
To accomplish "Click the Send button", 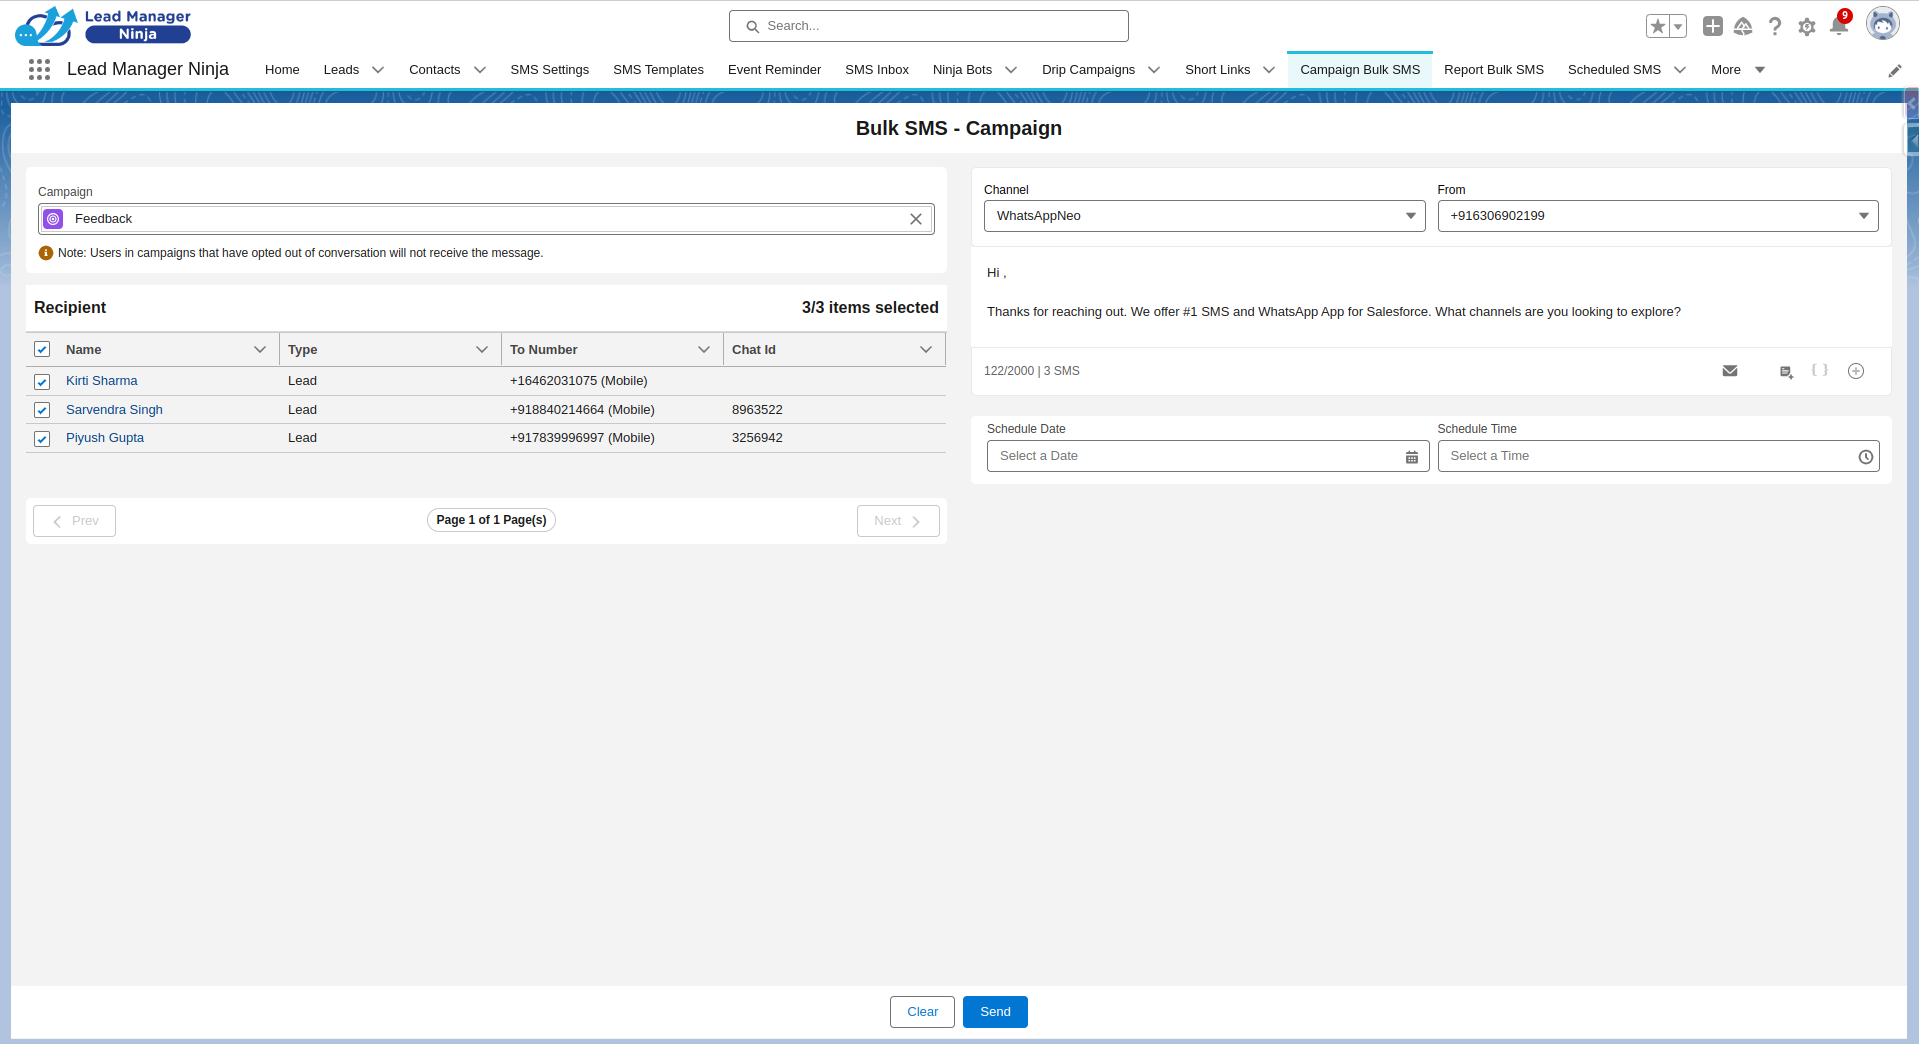I will (995, 1012).
